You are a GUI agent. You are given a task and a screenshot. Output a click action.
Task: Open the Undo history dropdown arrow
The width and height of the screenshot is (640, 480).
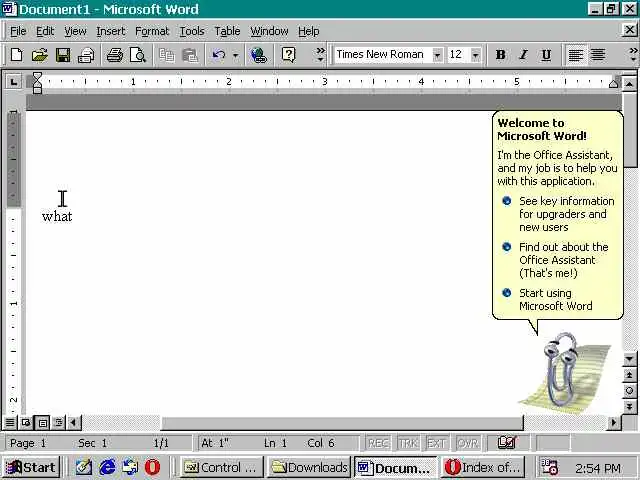tap(236, 55)
